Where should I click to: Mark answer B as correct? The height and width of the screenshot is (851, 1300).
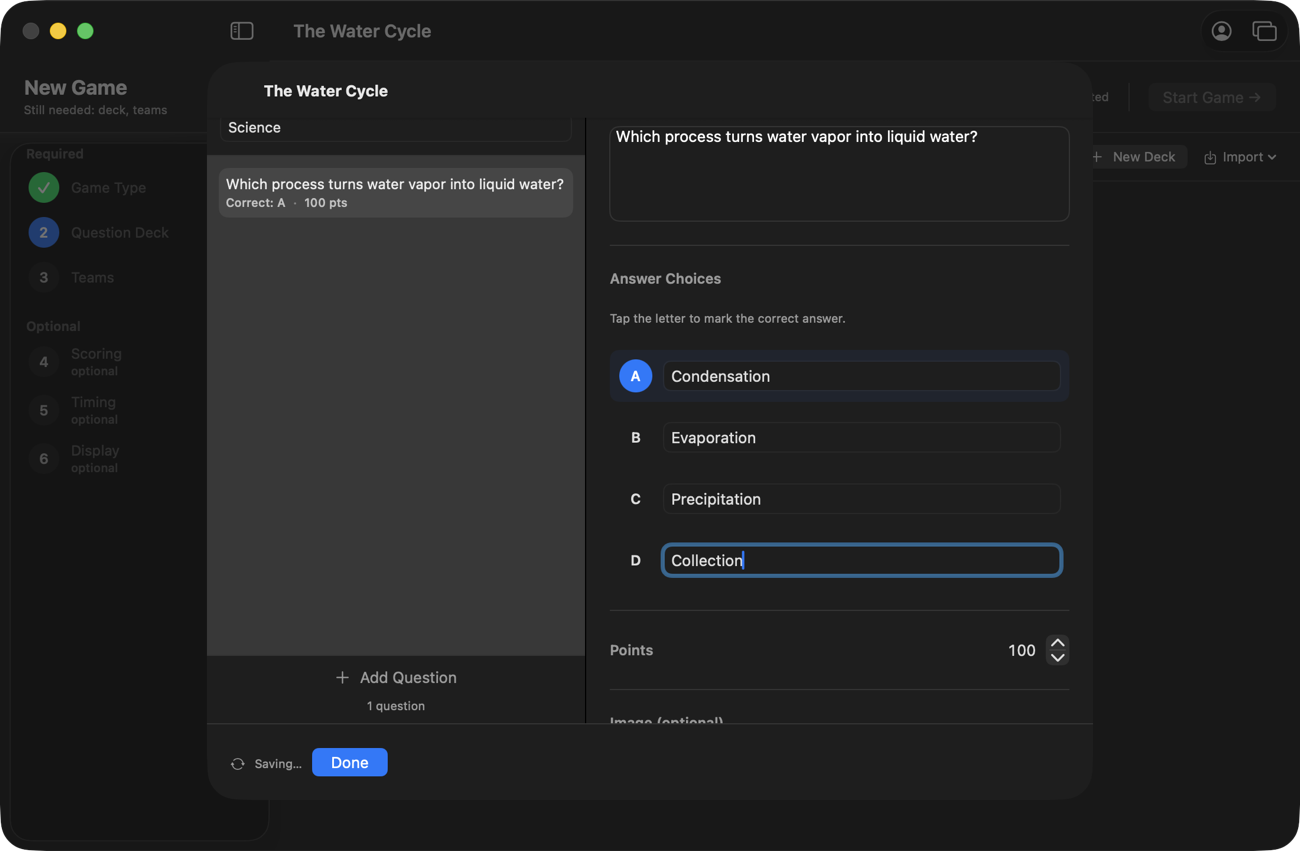(635, 438)
